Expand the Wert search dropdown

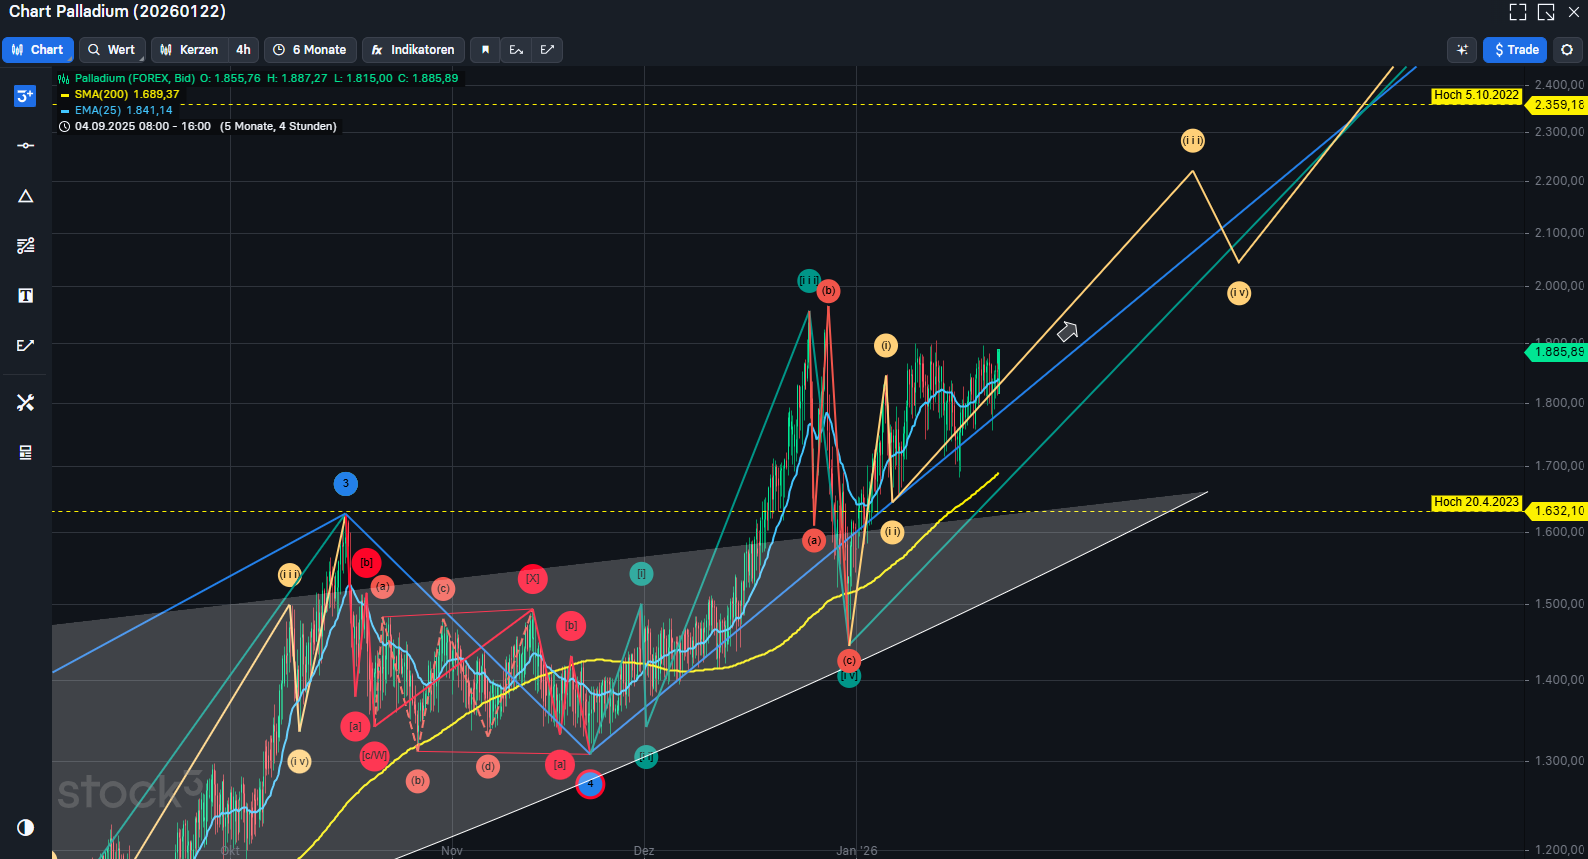pos(112,50)
